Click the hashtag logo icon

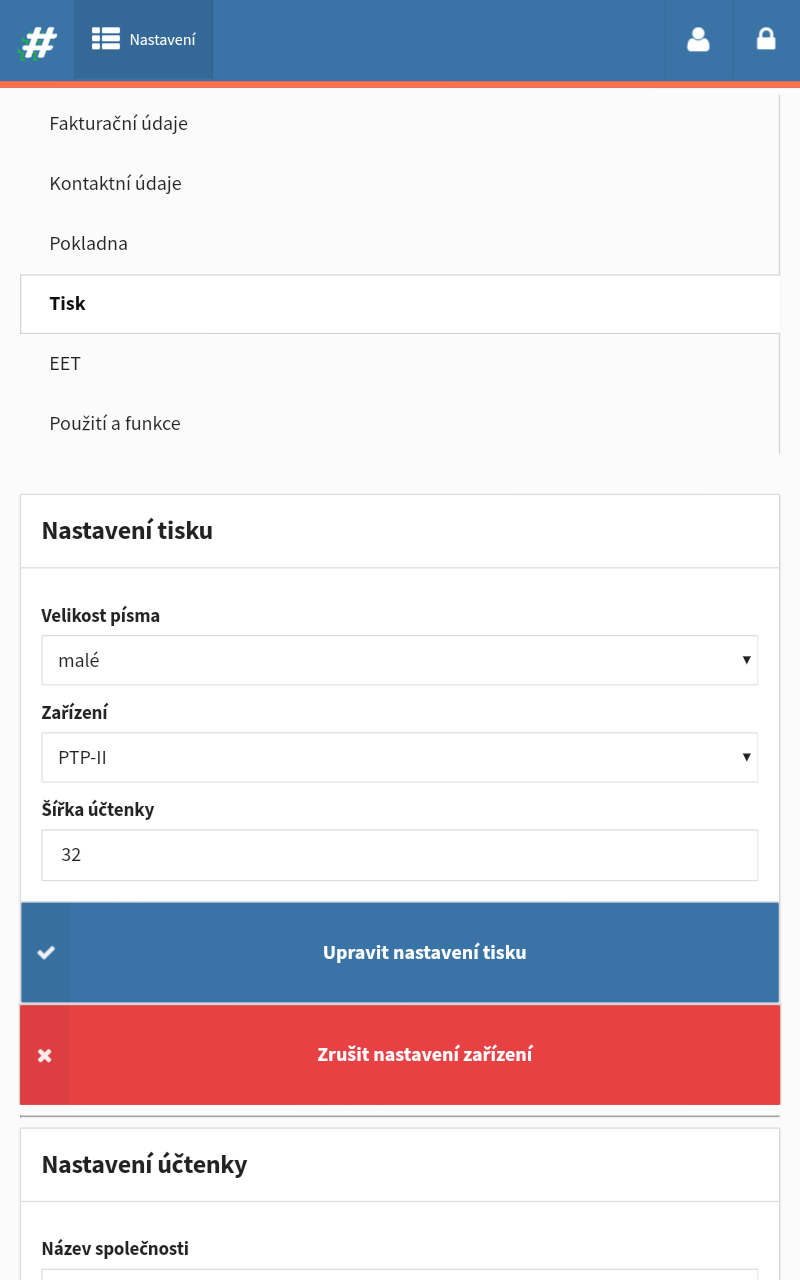[x=38, y=42]
